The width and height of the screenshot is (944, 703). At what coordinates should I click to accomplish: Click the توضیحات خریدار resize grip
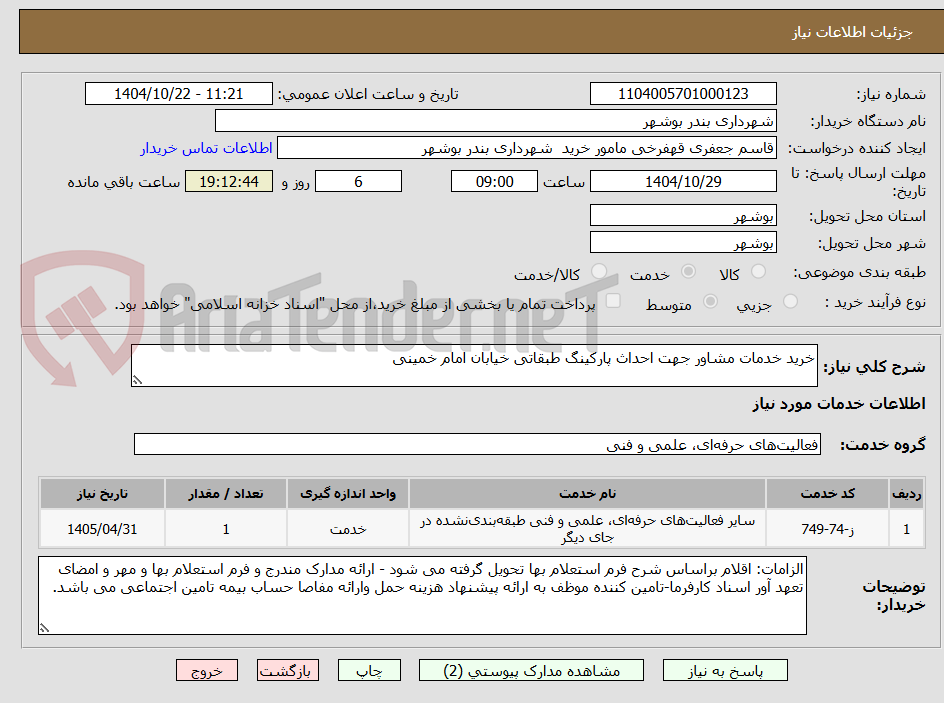pos(44,628)
